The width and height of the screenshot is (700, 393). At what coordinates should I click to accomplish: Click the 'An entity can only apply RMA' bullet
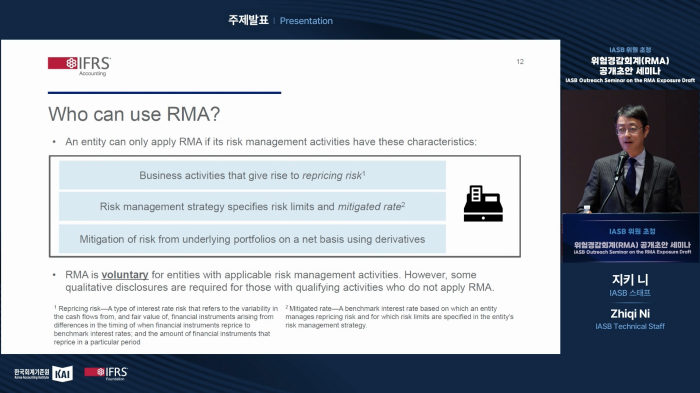(x=271, y=142)
